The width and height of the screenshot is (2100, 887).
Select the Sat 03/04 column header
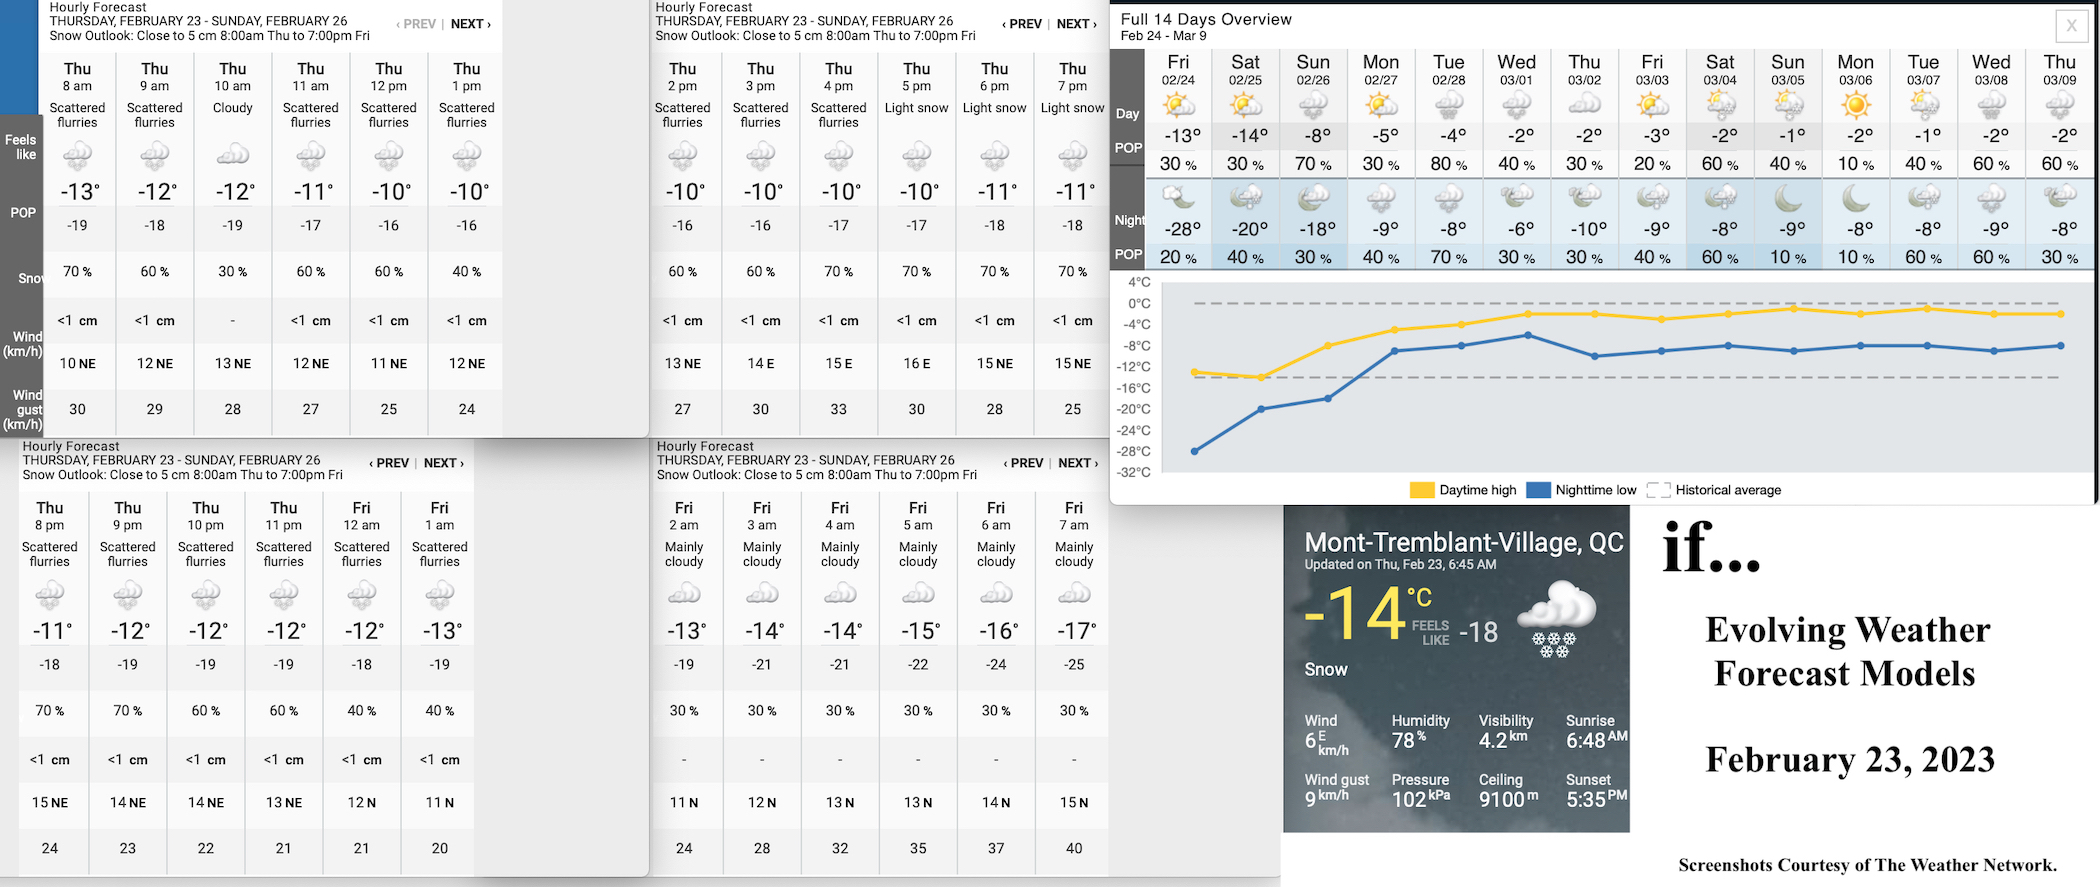click(1720, 70)
